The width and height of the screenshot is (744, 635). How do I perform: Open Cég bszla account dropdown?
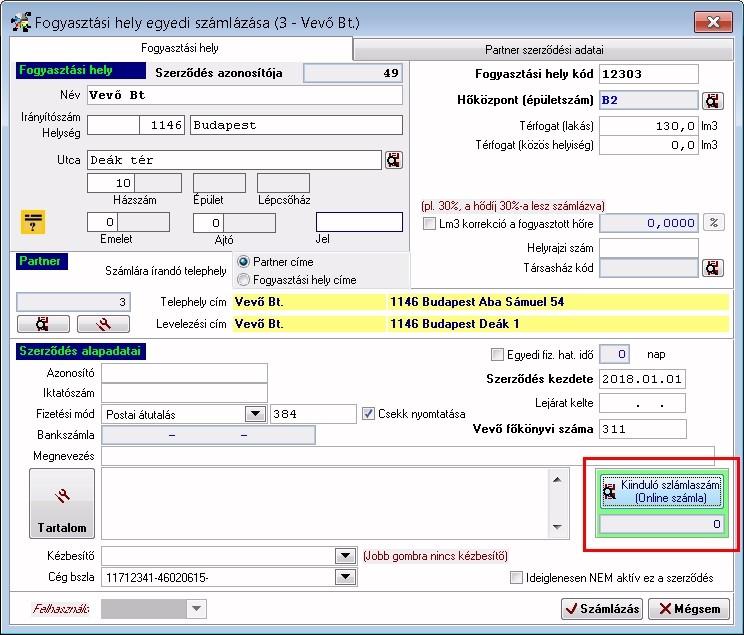[x=345, y=577]
